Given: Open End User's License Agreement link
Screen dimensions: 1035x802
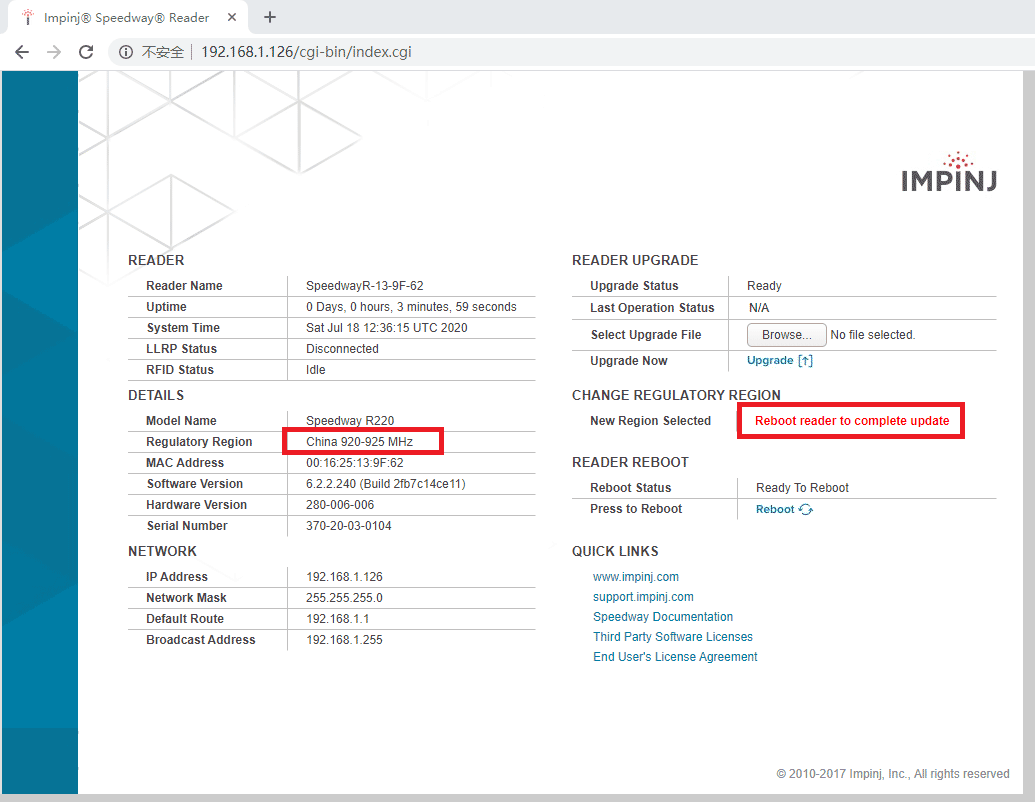Looking at the screenshot, I should click(x=675, y=657).
